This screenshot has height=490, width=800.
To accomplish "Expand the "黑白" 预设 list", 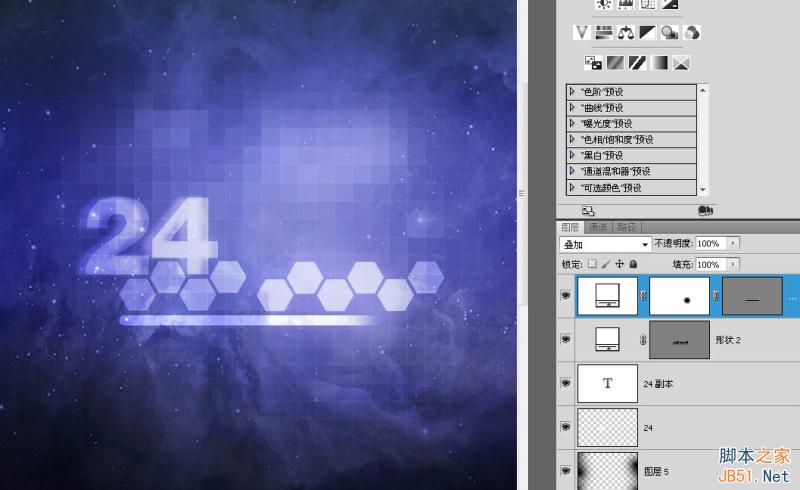I will 572,155.
